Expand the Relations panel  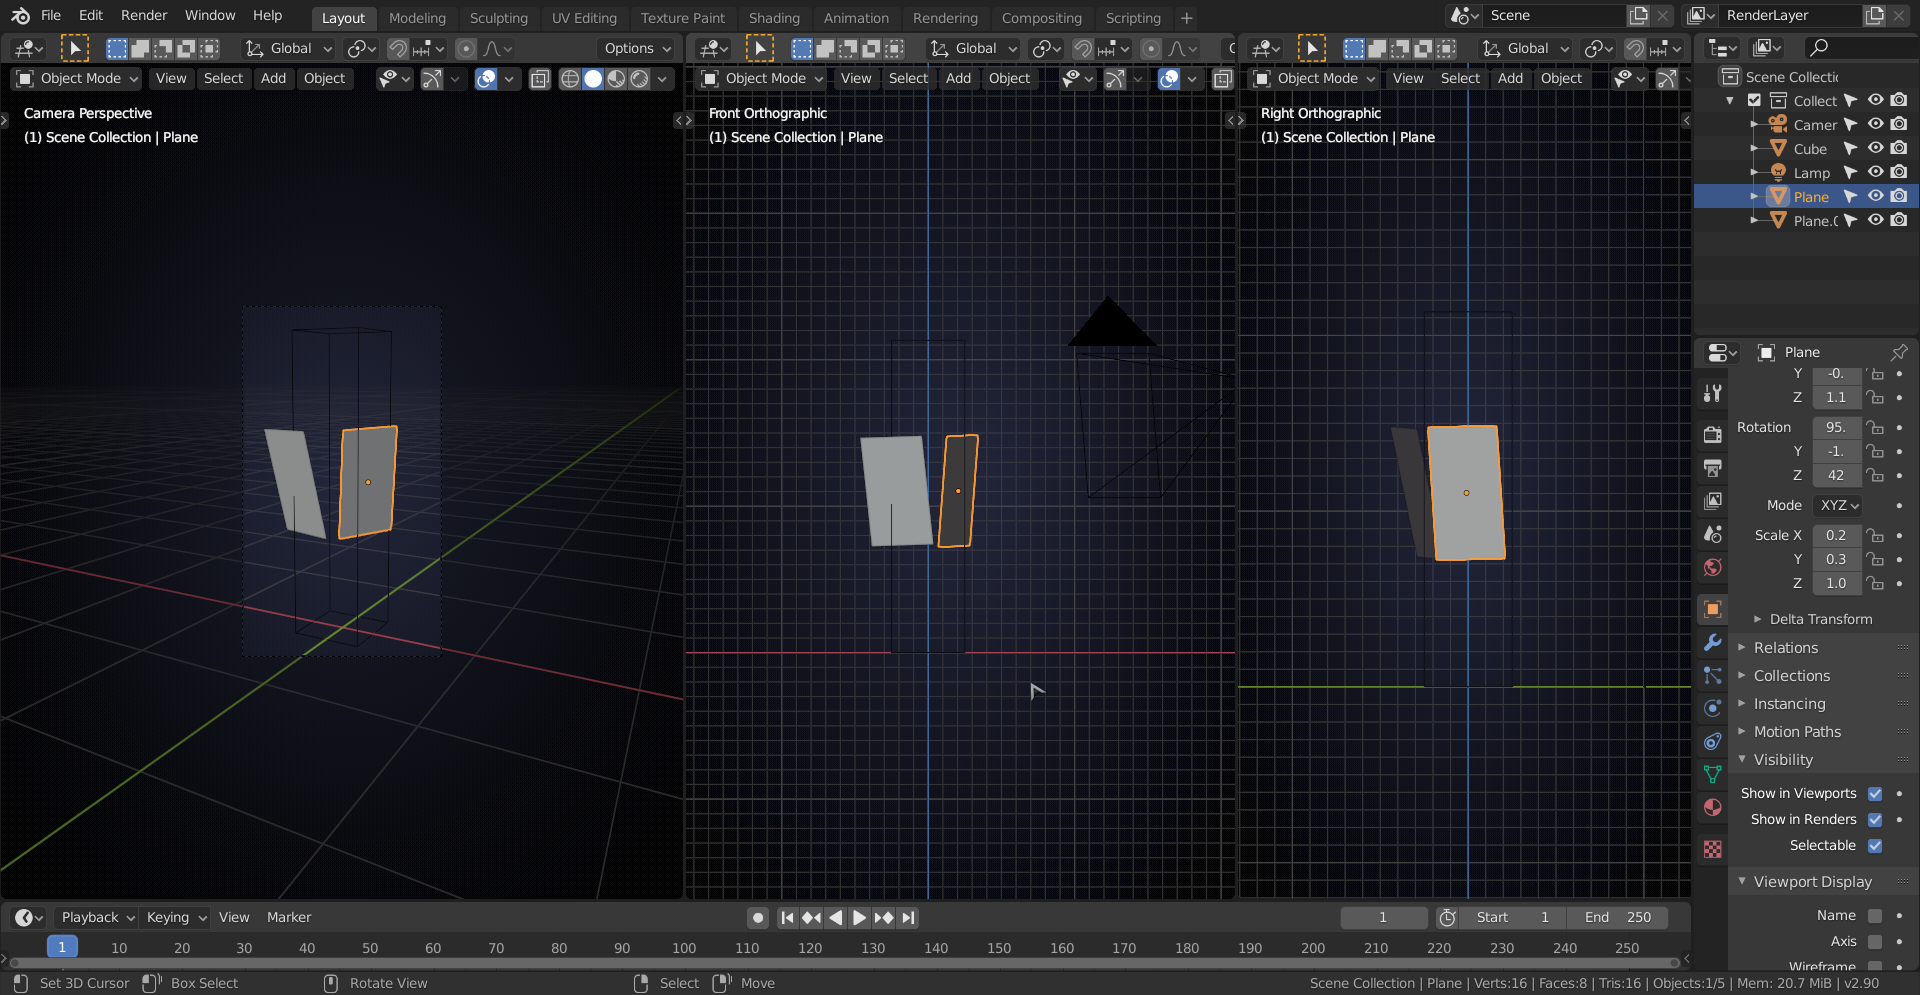[1786, 648]
